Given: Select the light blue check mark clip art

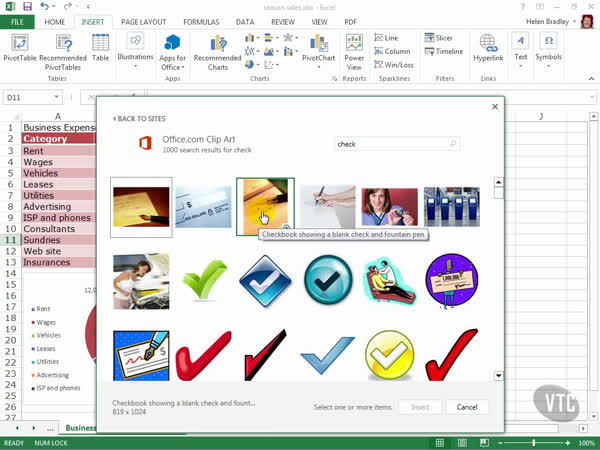Looking at the screenshot, I should 328,355.
